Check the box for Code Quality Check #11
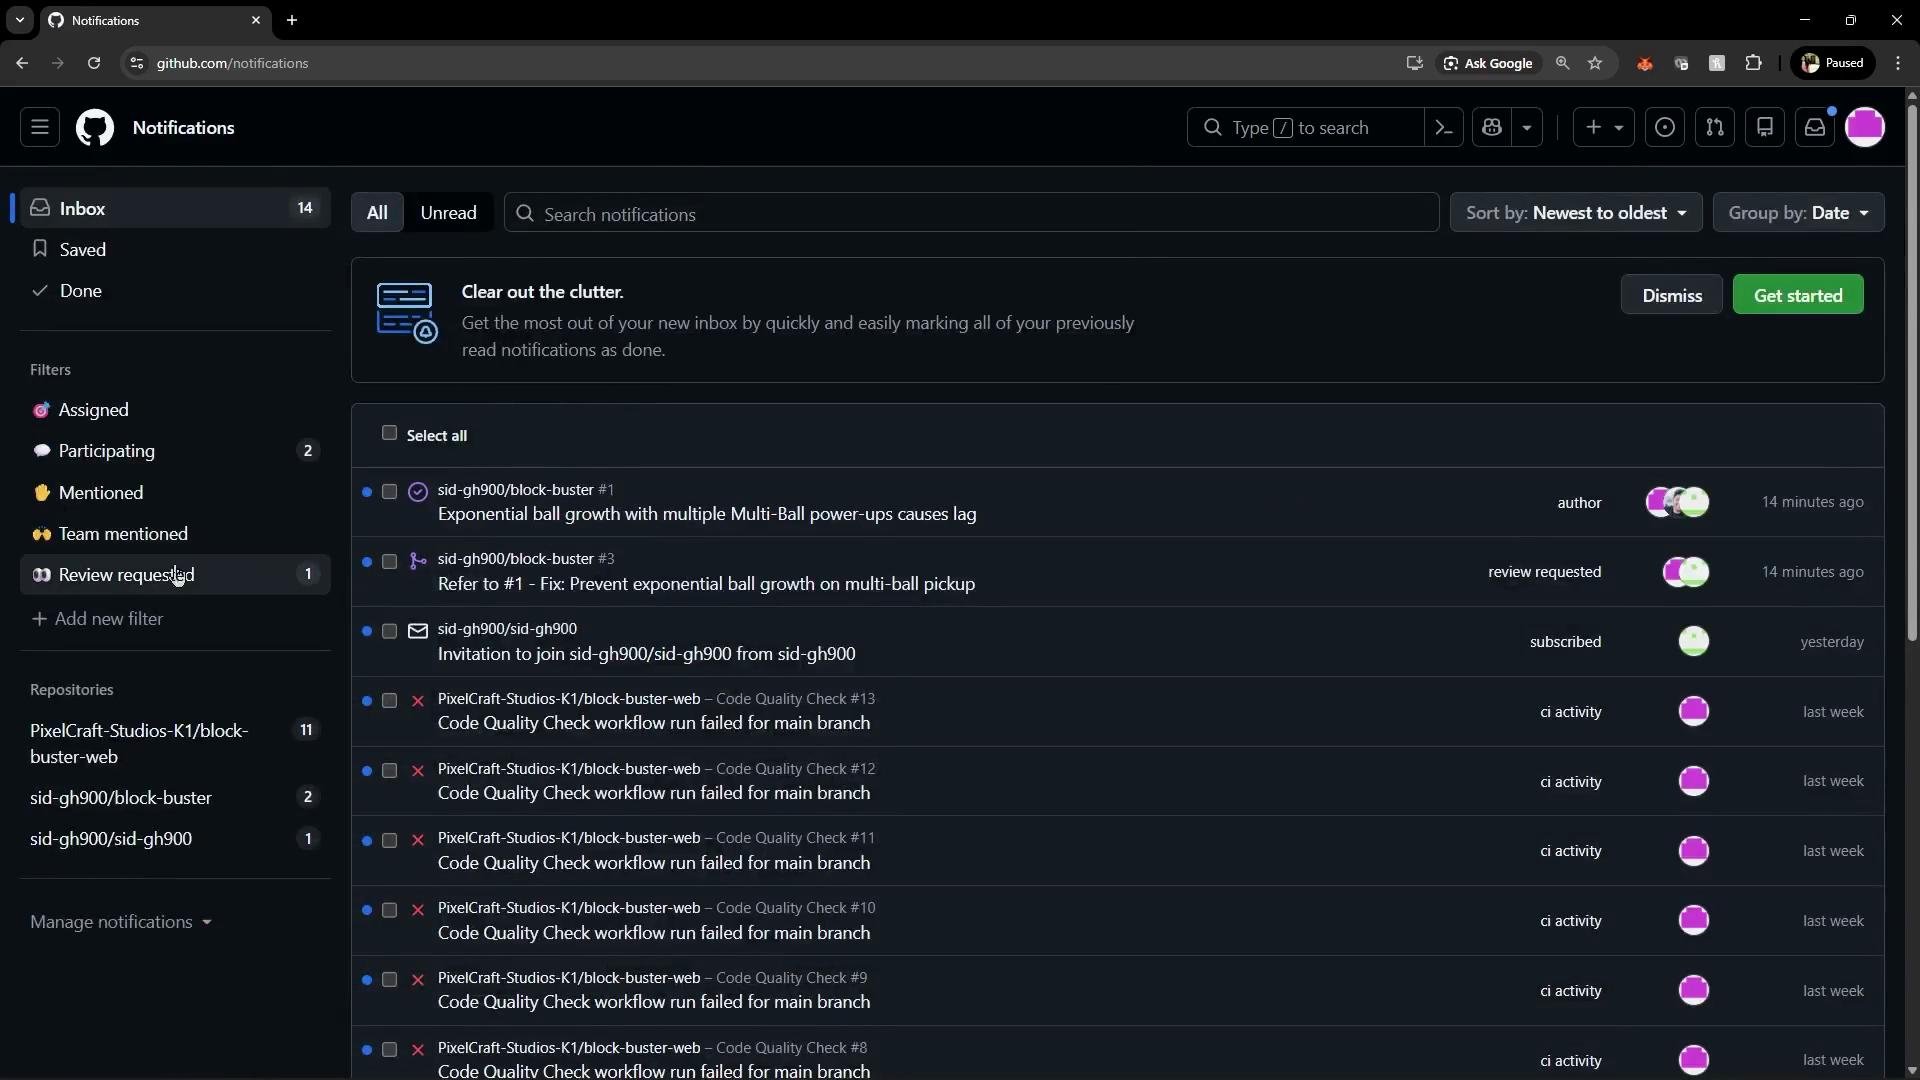1920x1080 pixels. [x=389, y=840]
